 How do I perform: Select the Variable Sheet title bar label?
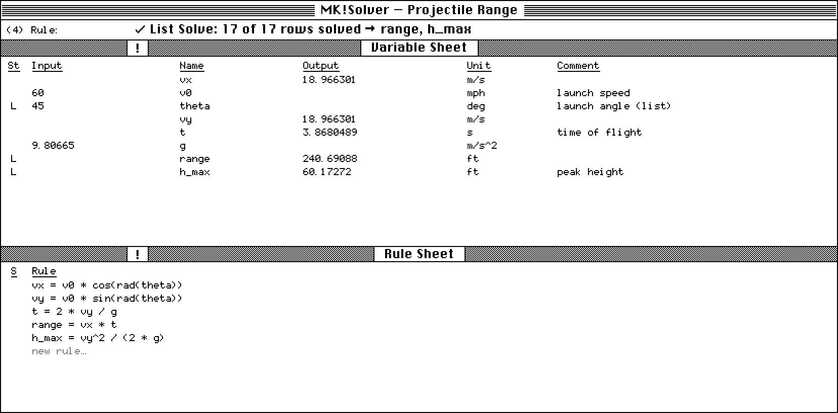click(x=419, y=48)
